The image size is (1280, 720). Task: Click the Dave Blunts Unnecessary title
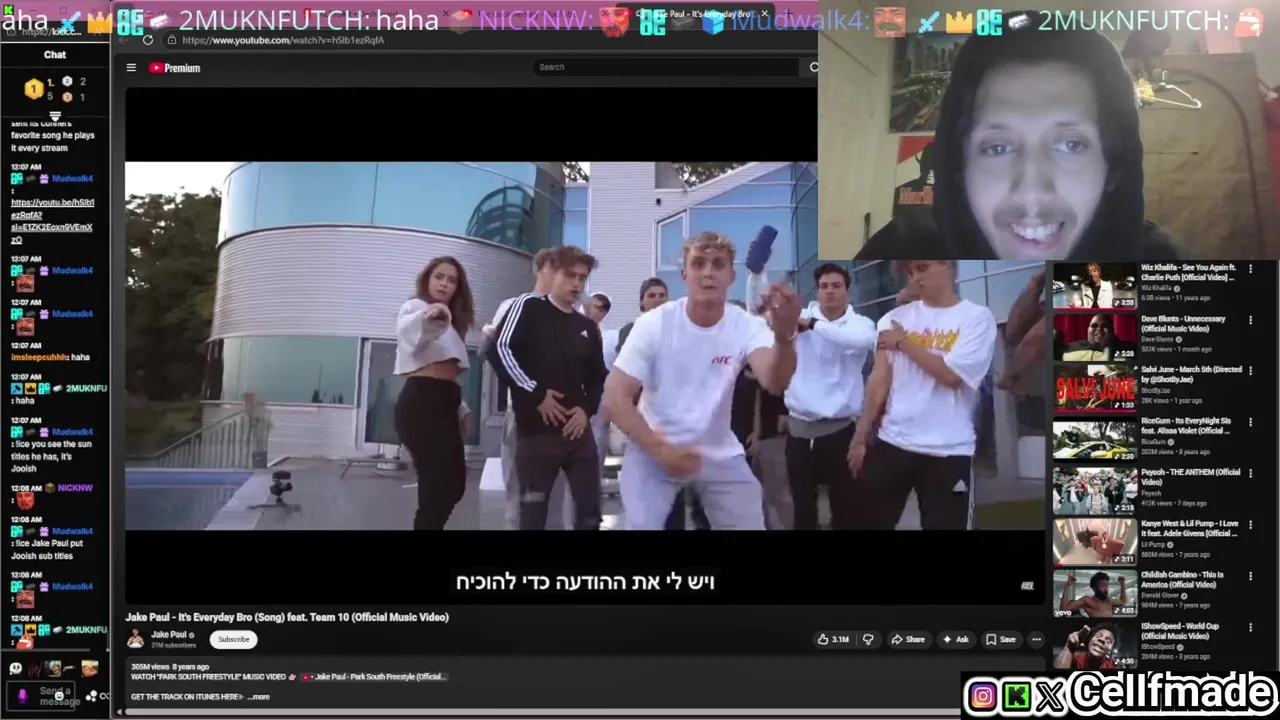click(1183, 324)
